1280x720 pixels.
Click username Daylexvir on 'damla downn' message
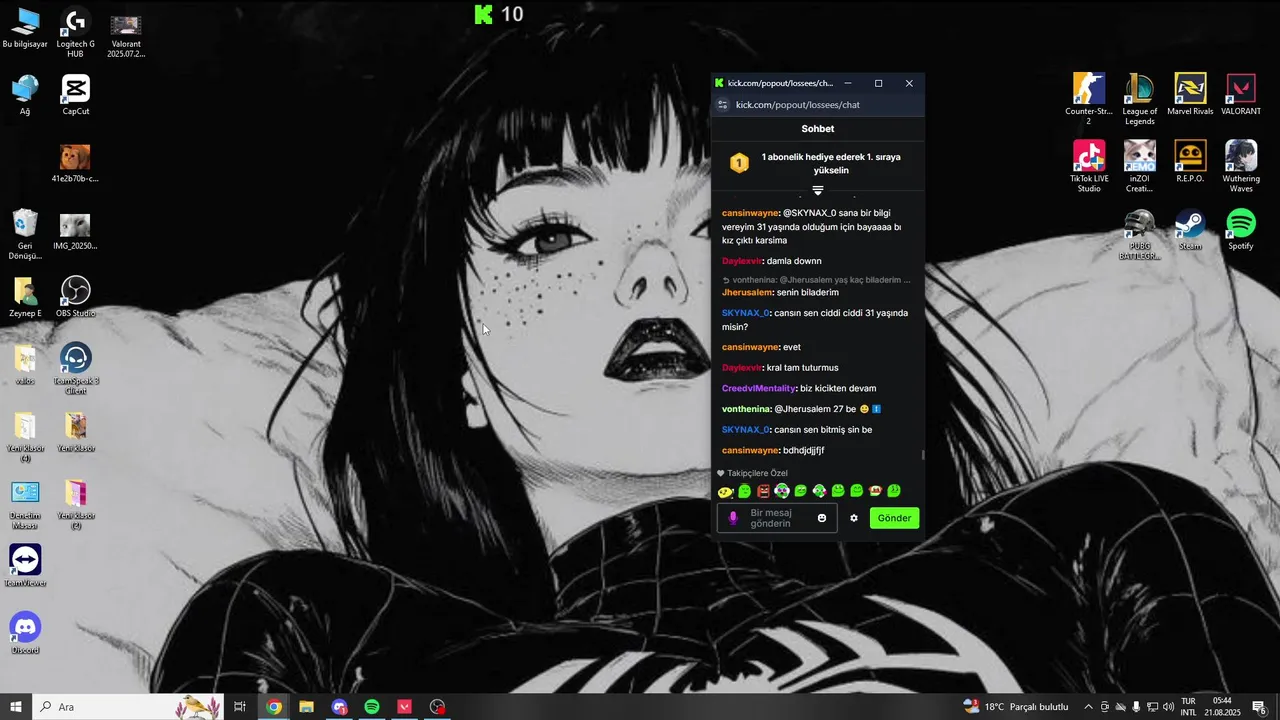742,261
